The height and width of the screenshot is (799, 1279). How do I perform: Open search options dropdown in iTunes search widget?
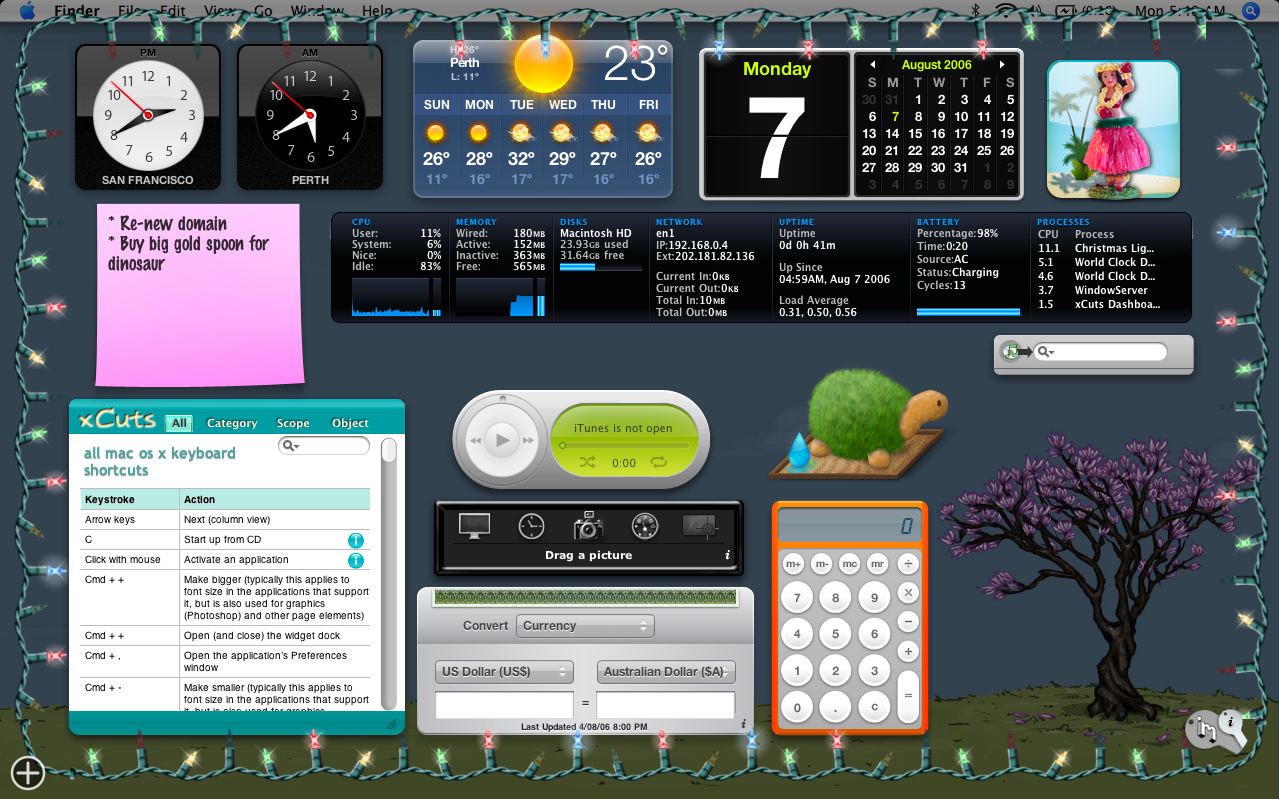[x=1046, y=352]
